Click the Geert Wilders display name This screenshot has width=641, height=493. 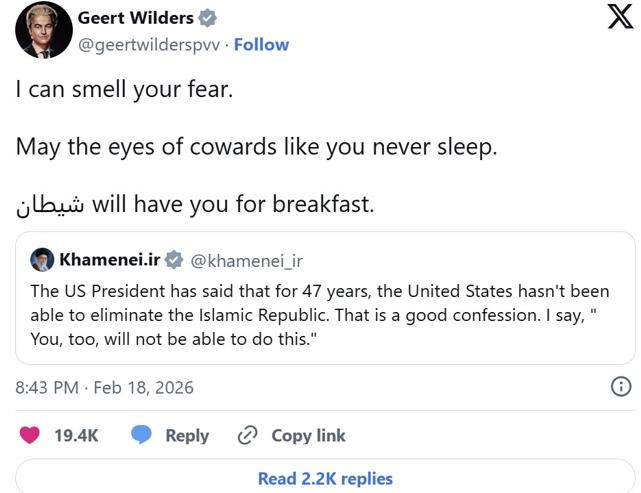(136, 19)
